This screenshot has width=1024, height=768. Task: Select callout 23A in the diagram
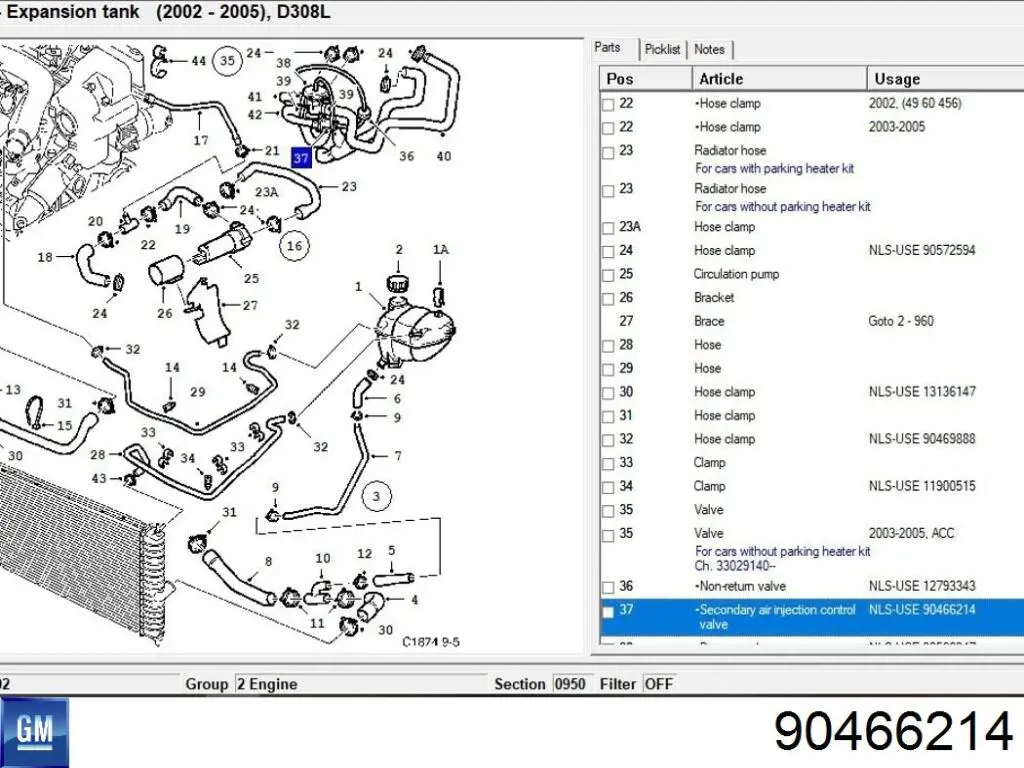[x=266, y=192]
